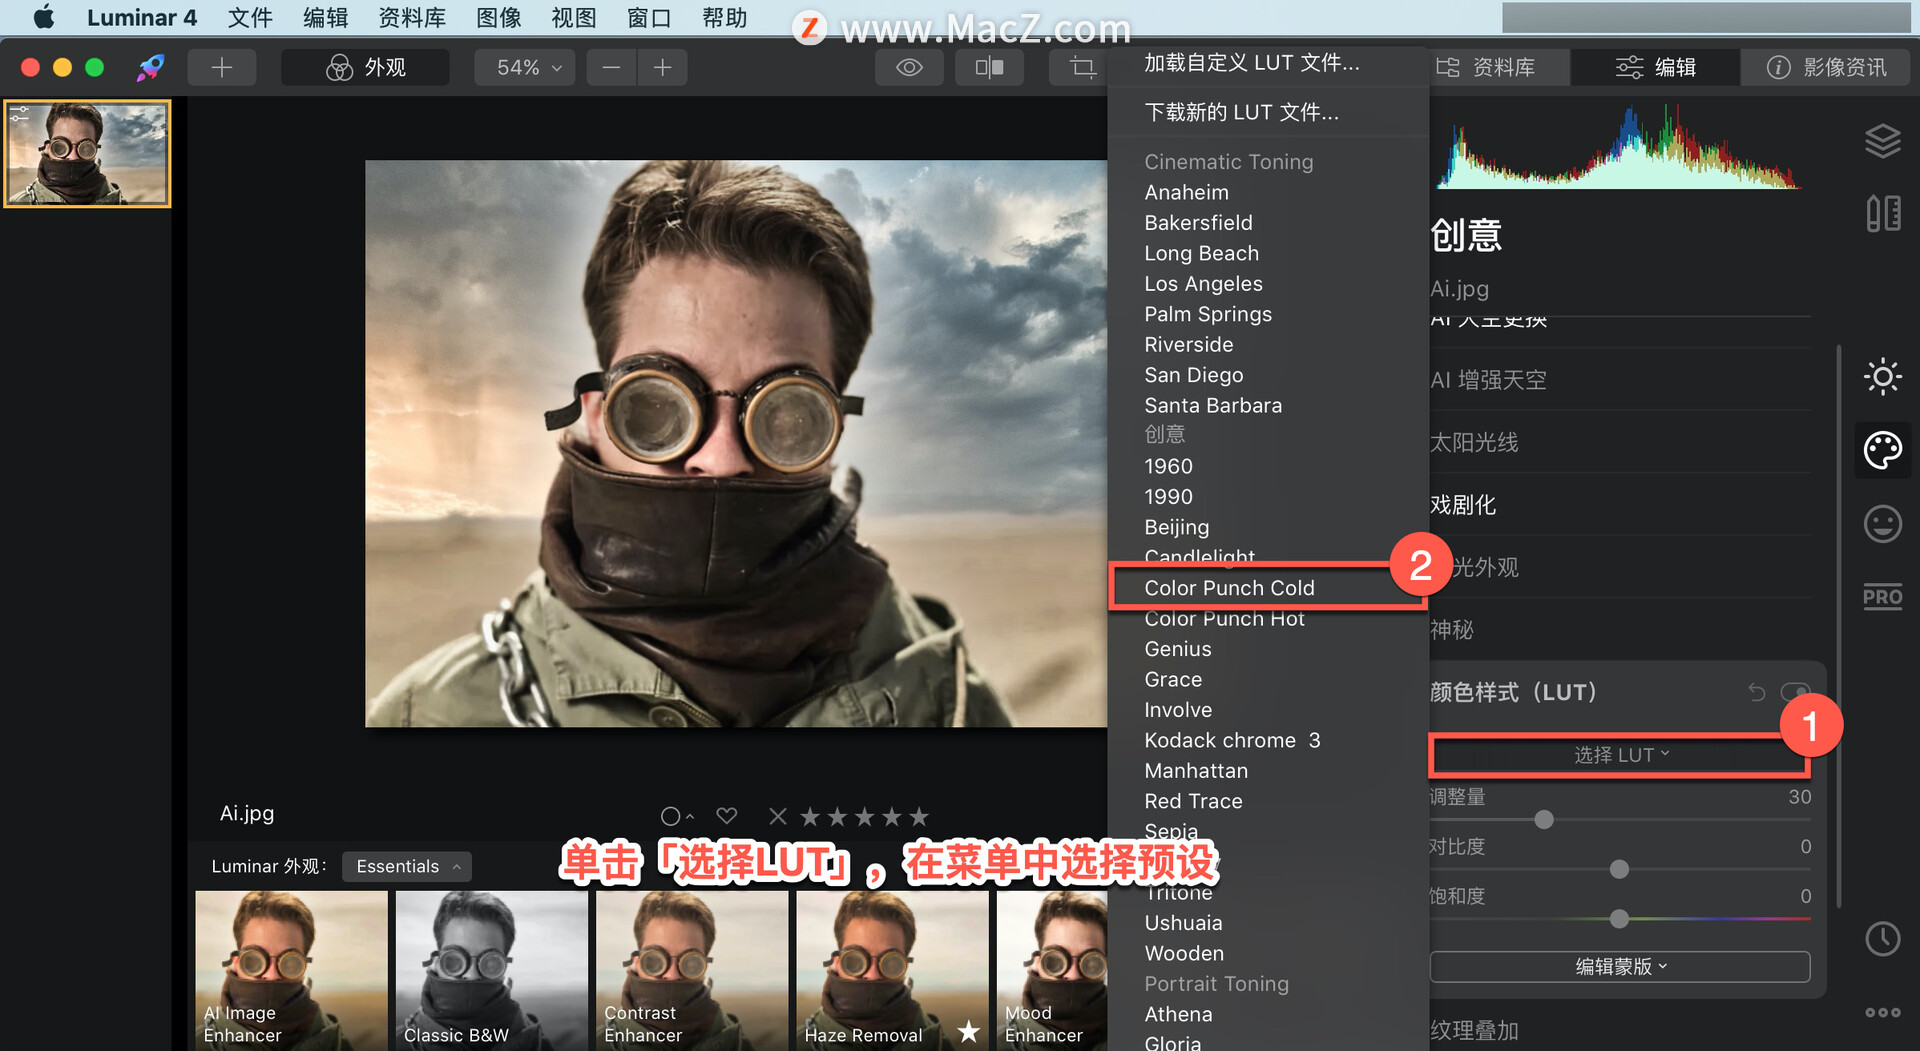
Task: Select the Los Angeles LUT preset
Action: [x=1203, y=284]
